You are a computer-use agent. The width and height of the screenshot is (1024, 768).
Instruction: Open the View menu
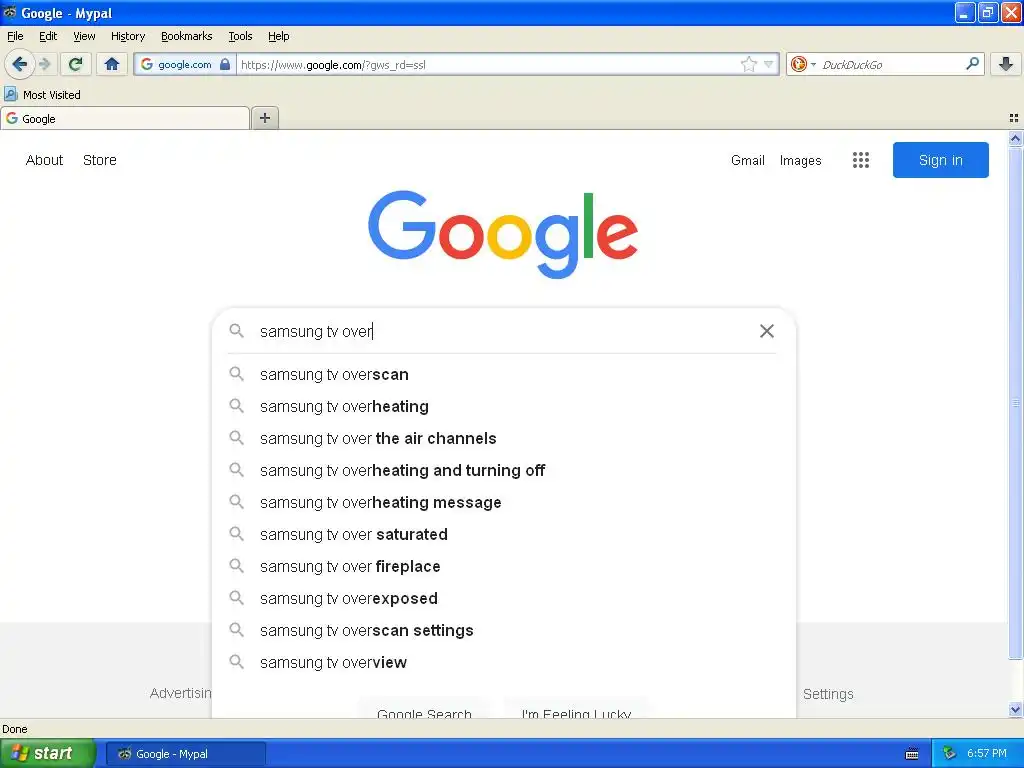[84, 36]
